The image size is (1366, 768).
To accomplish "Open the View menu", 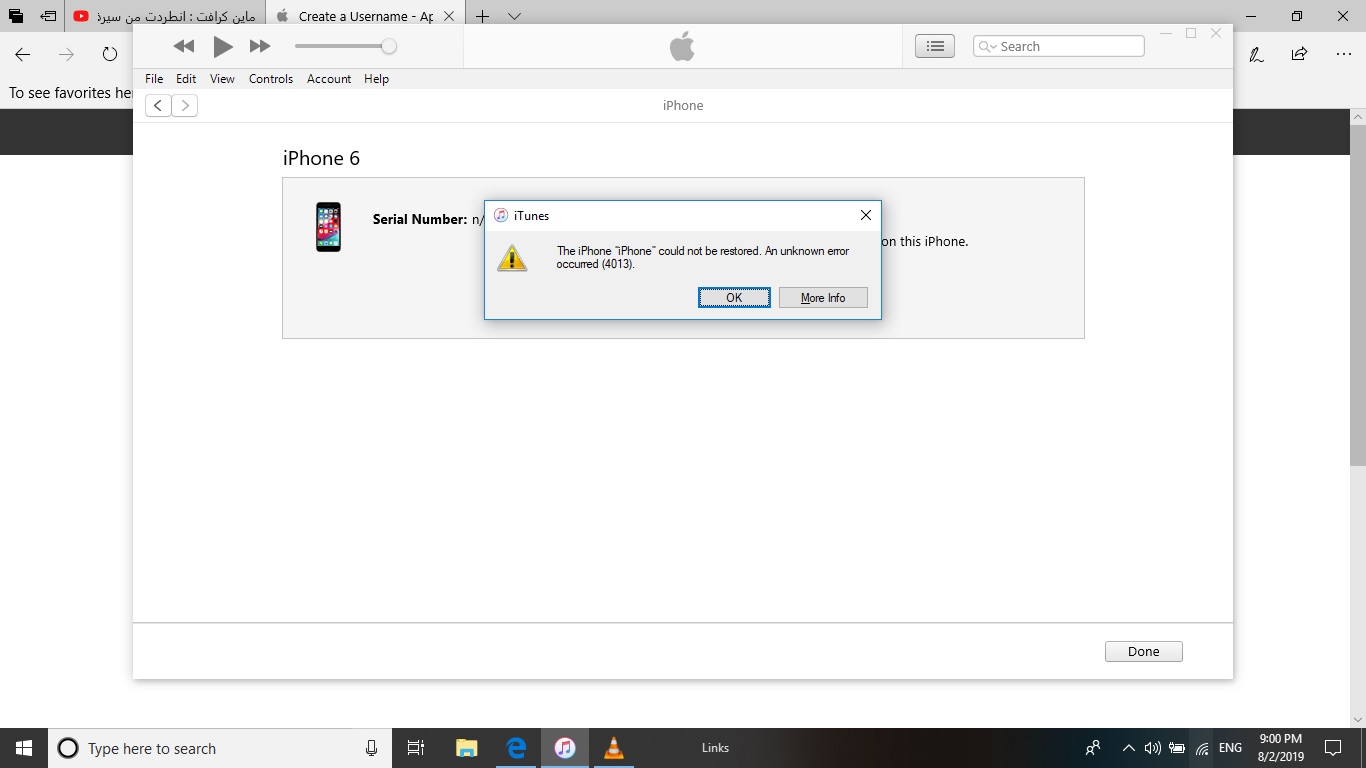I will point(222,79).
